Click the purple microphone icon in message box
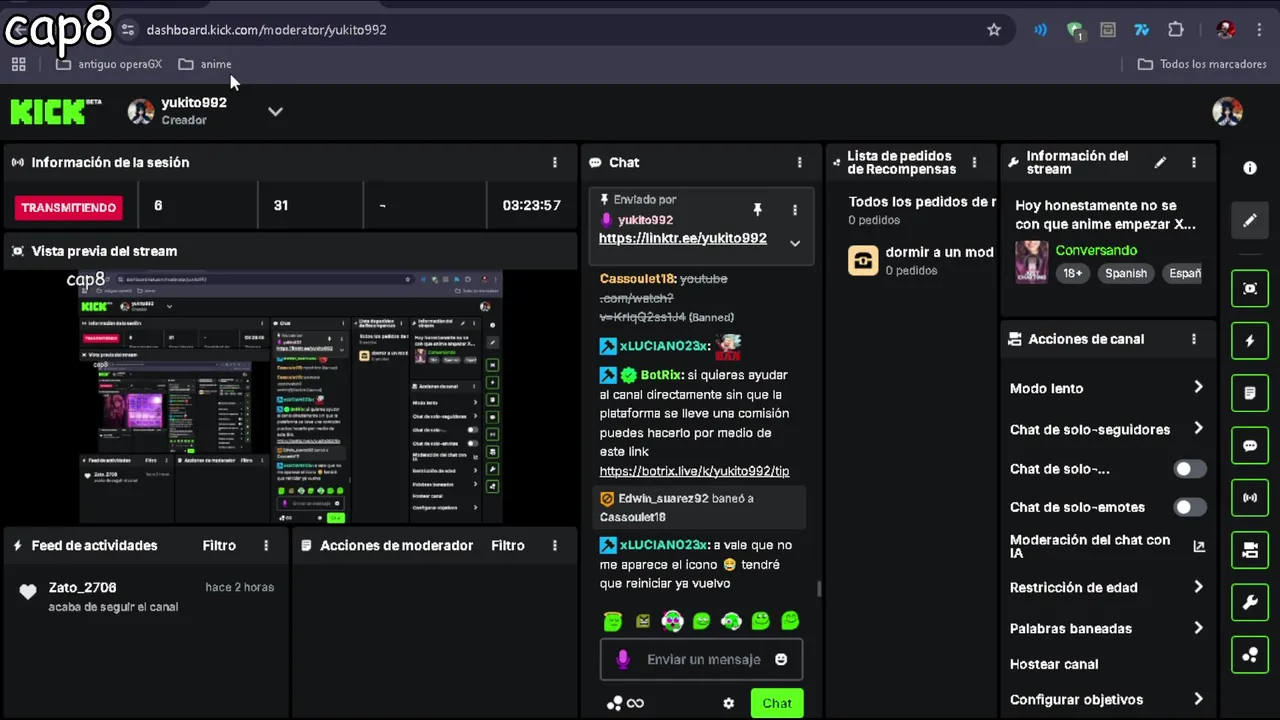The height and width of the screenshot is (720, 1280). (623, 659)
